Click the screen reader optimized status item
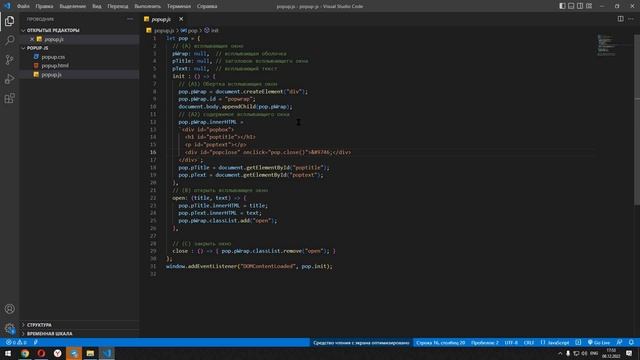Image resolution: width=640 pixels, height=360 pixels. (x=361, y=342)
